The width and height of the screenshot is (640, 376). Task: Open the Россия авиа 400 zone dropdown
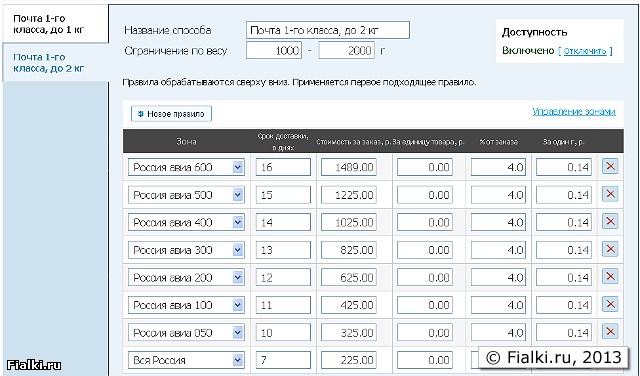pos(186,222)
